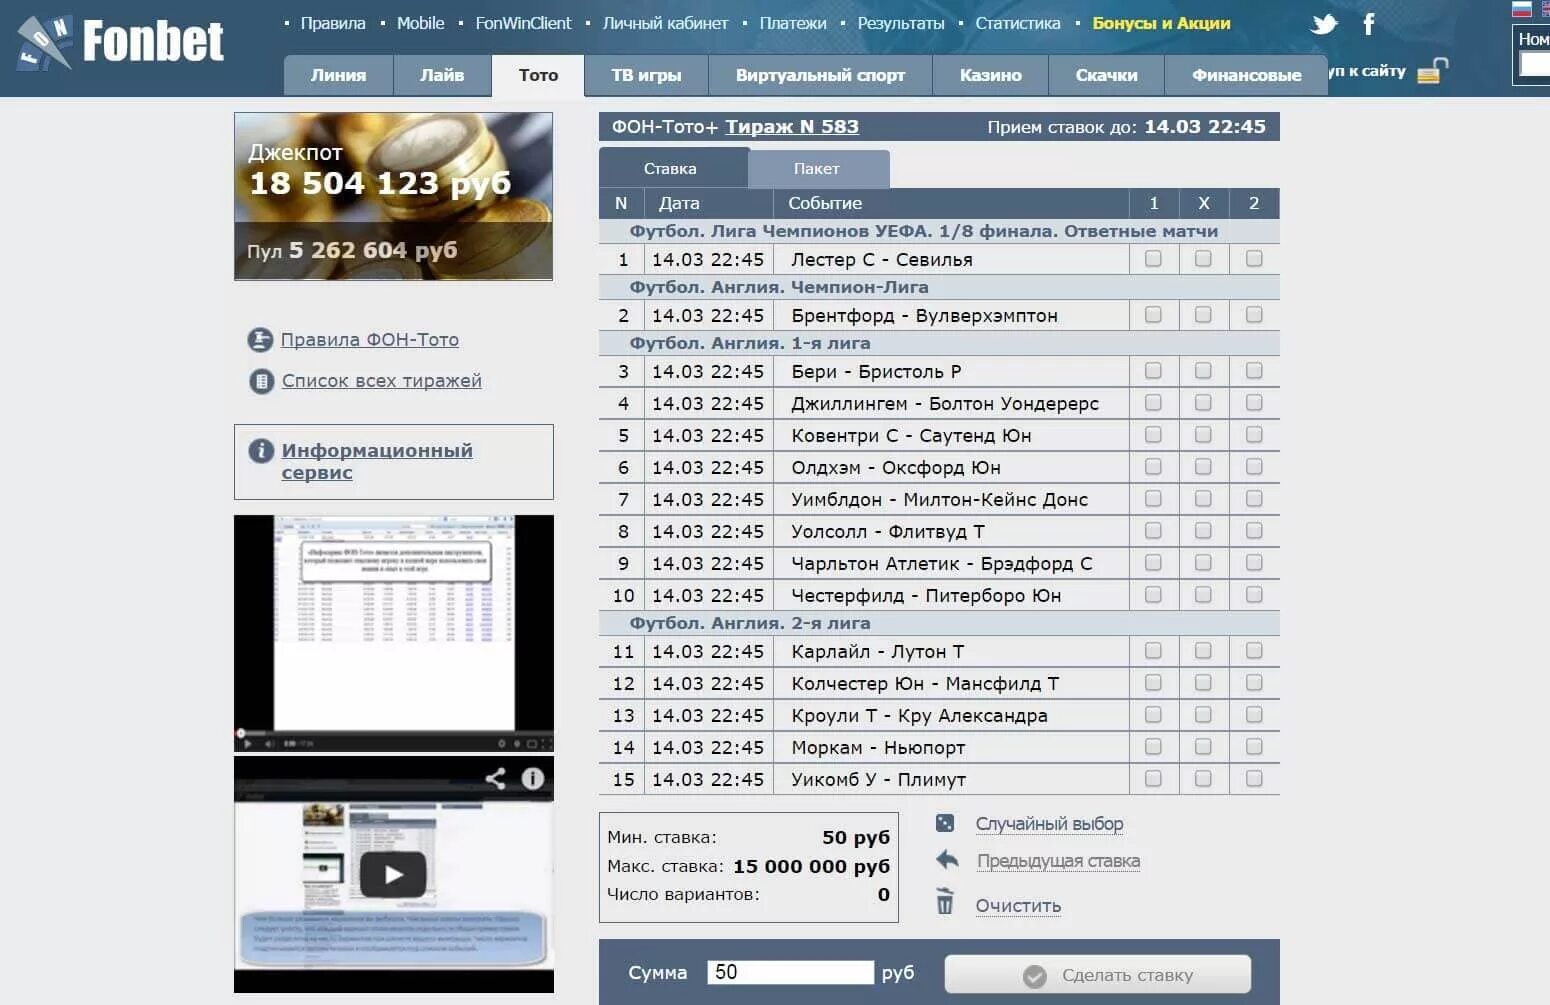Check outcome 1 for Уимблдон - Милтон-Кейнс Донс
Viewport: 1550px width, 1005px height.
tap(1153, 499)
